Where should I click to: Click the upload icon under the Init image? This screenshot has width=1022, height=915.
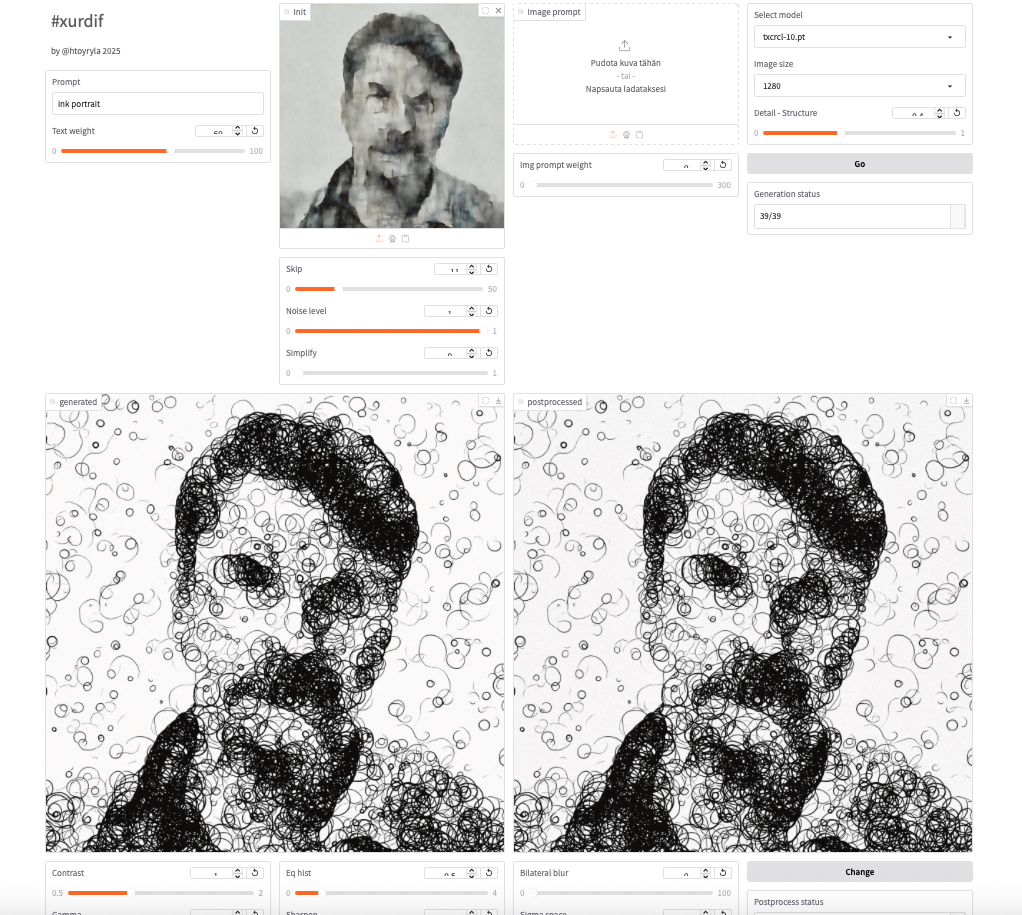tap(379, 238)
